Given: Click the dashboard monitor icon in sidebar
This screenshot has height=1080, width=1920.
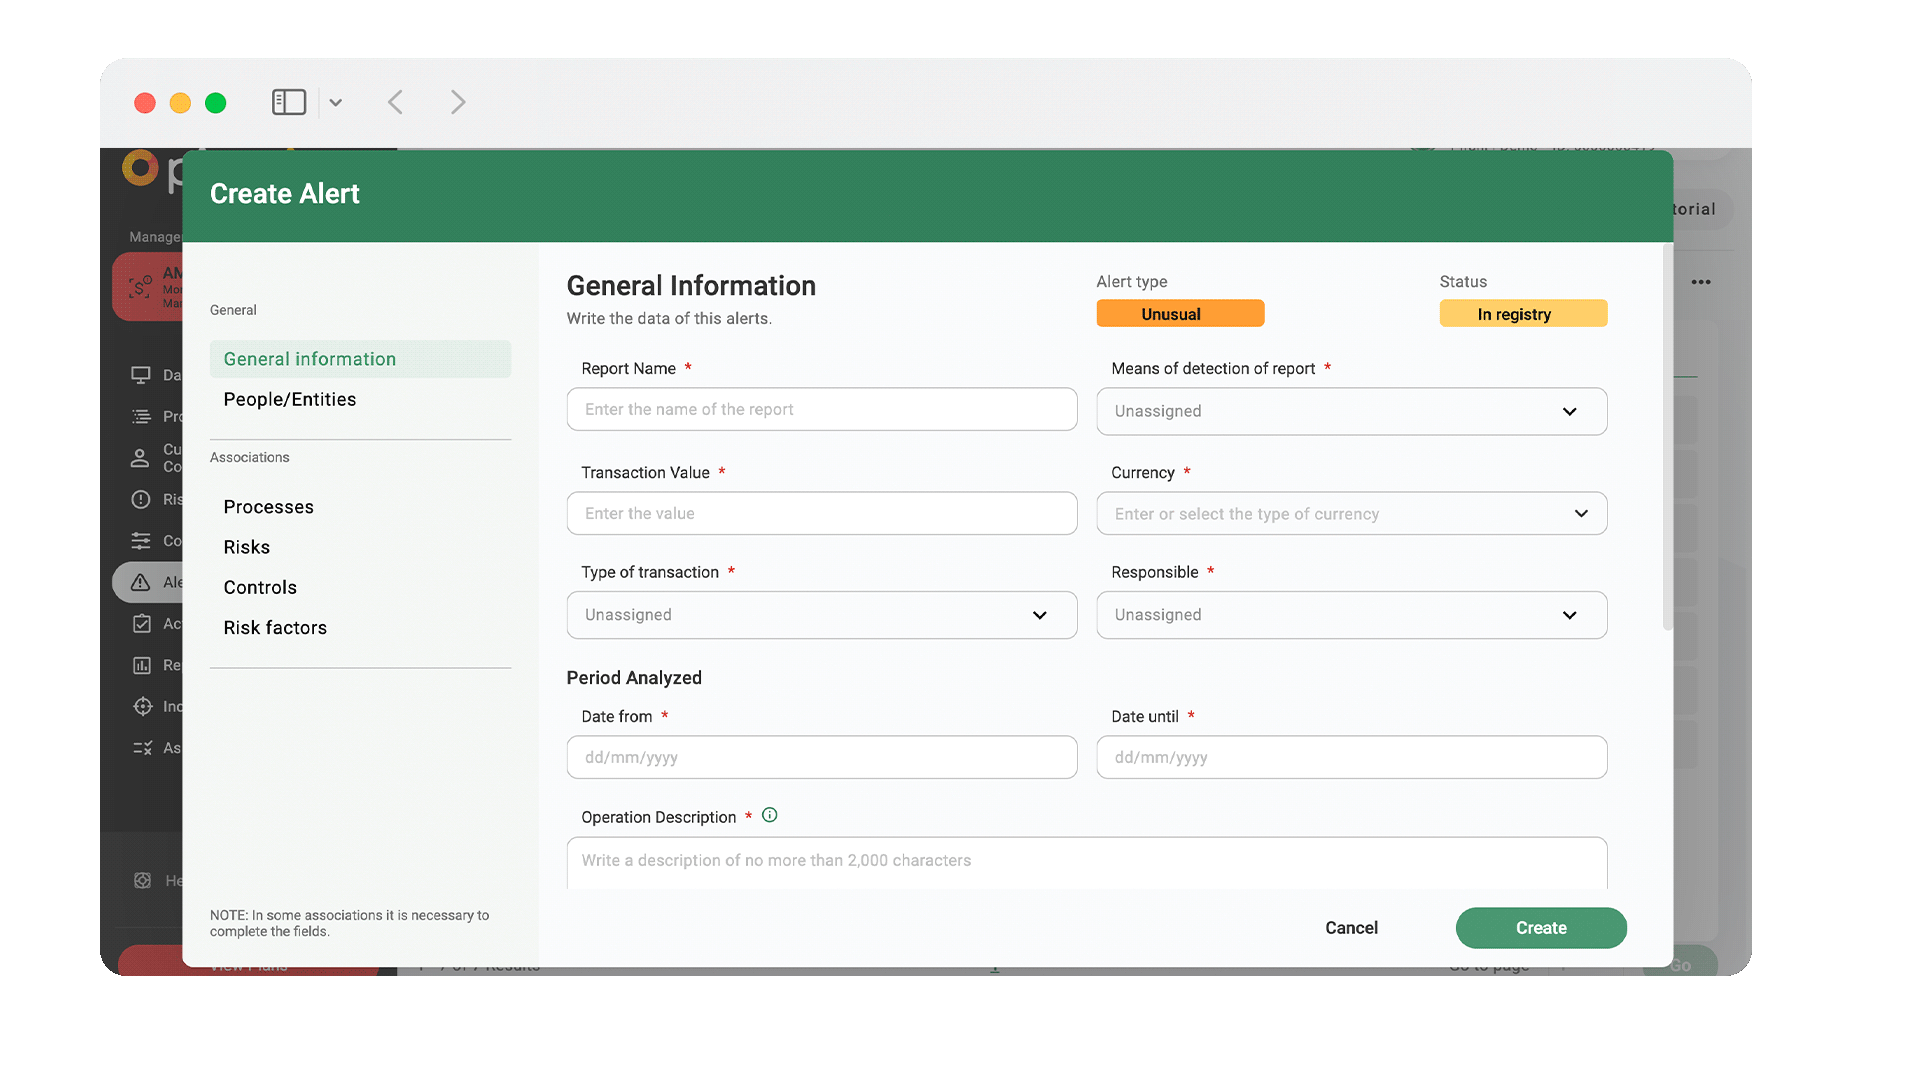Looking at the screenshot, I should click(x=141, y=375).
